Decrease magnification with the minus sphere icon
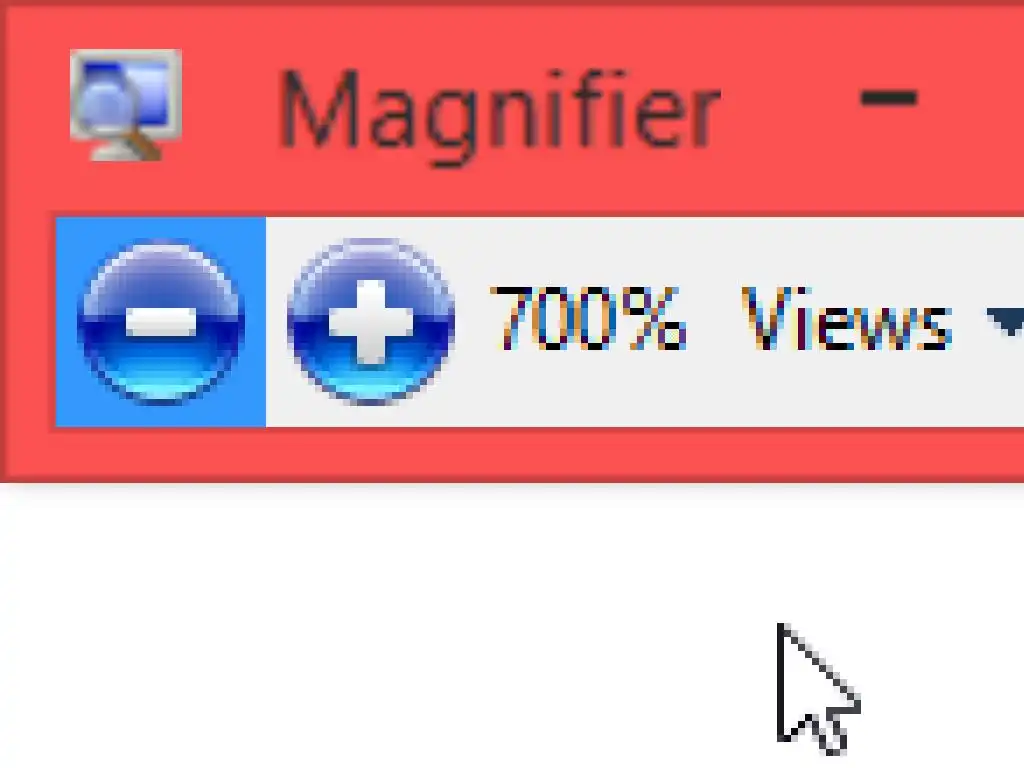 pos(161,322)
